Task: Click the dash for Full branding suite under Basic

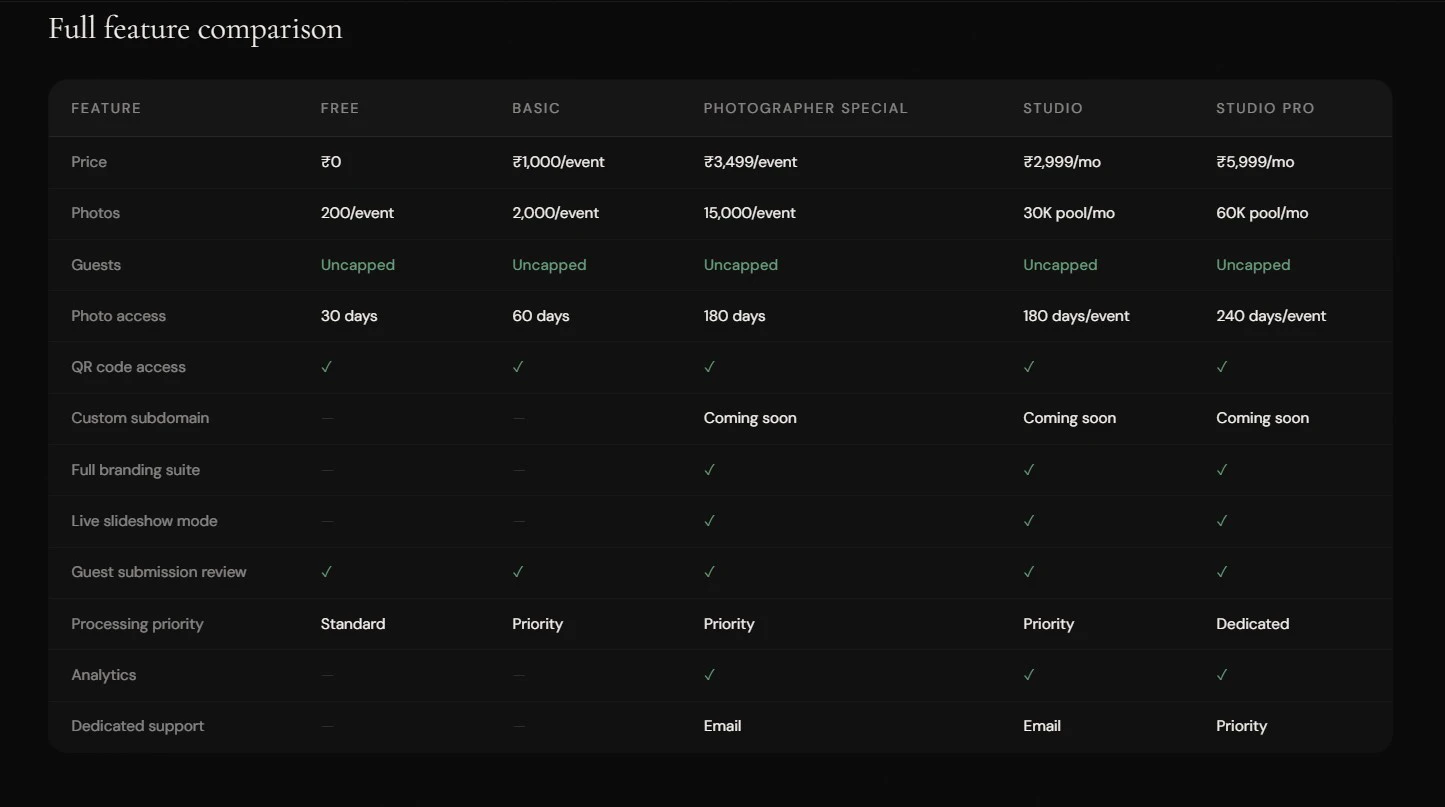Action: (519, 470)
